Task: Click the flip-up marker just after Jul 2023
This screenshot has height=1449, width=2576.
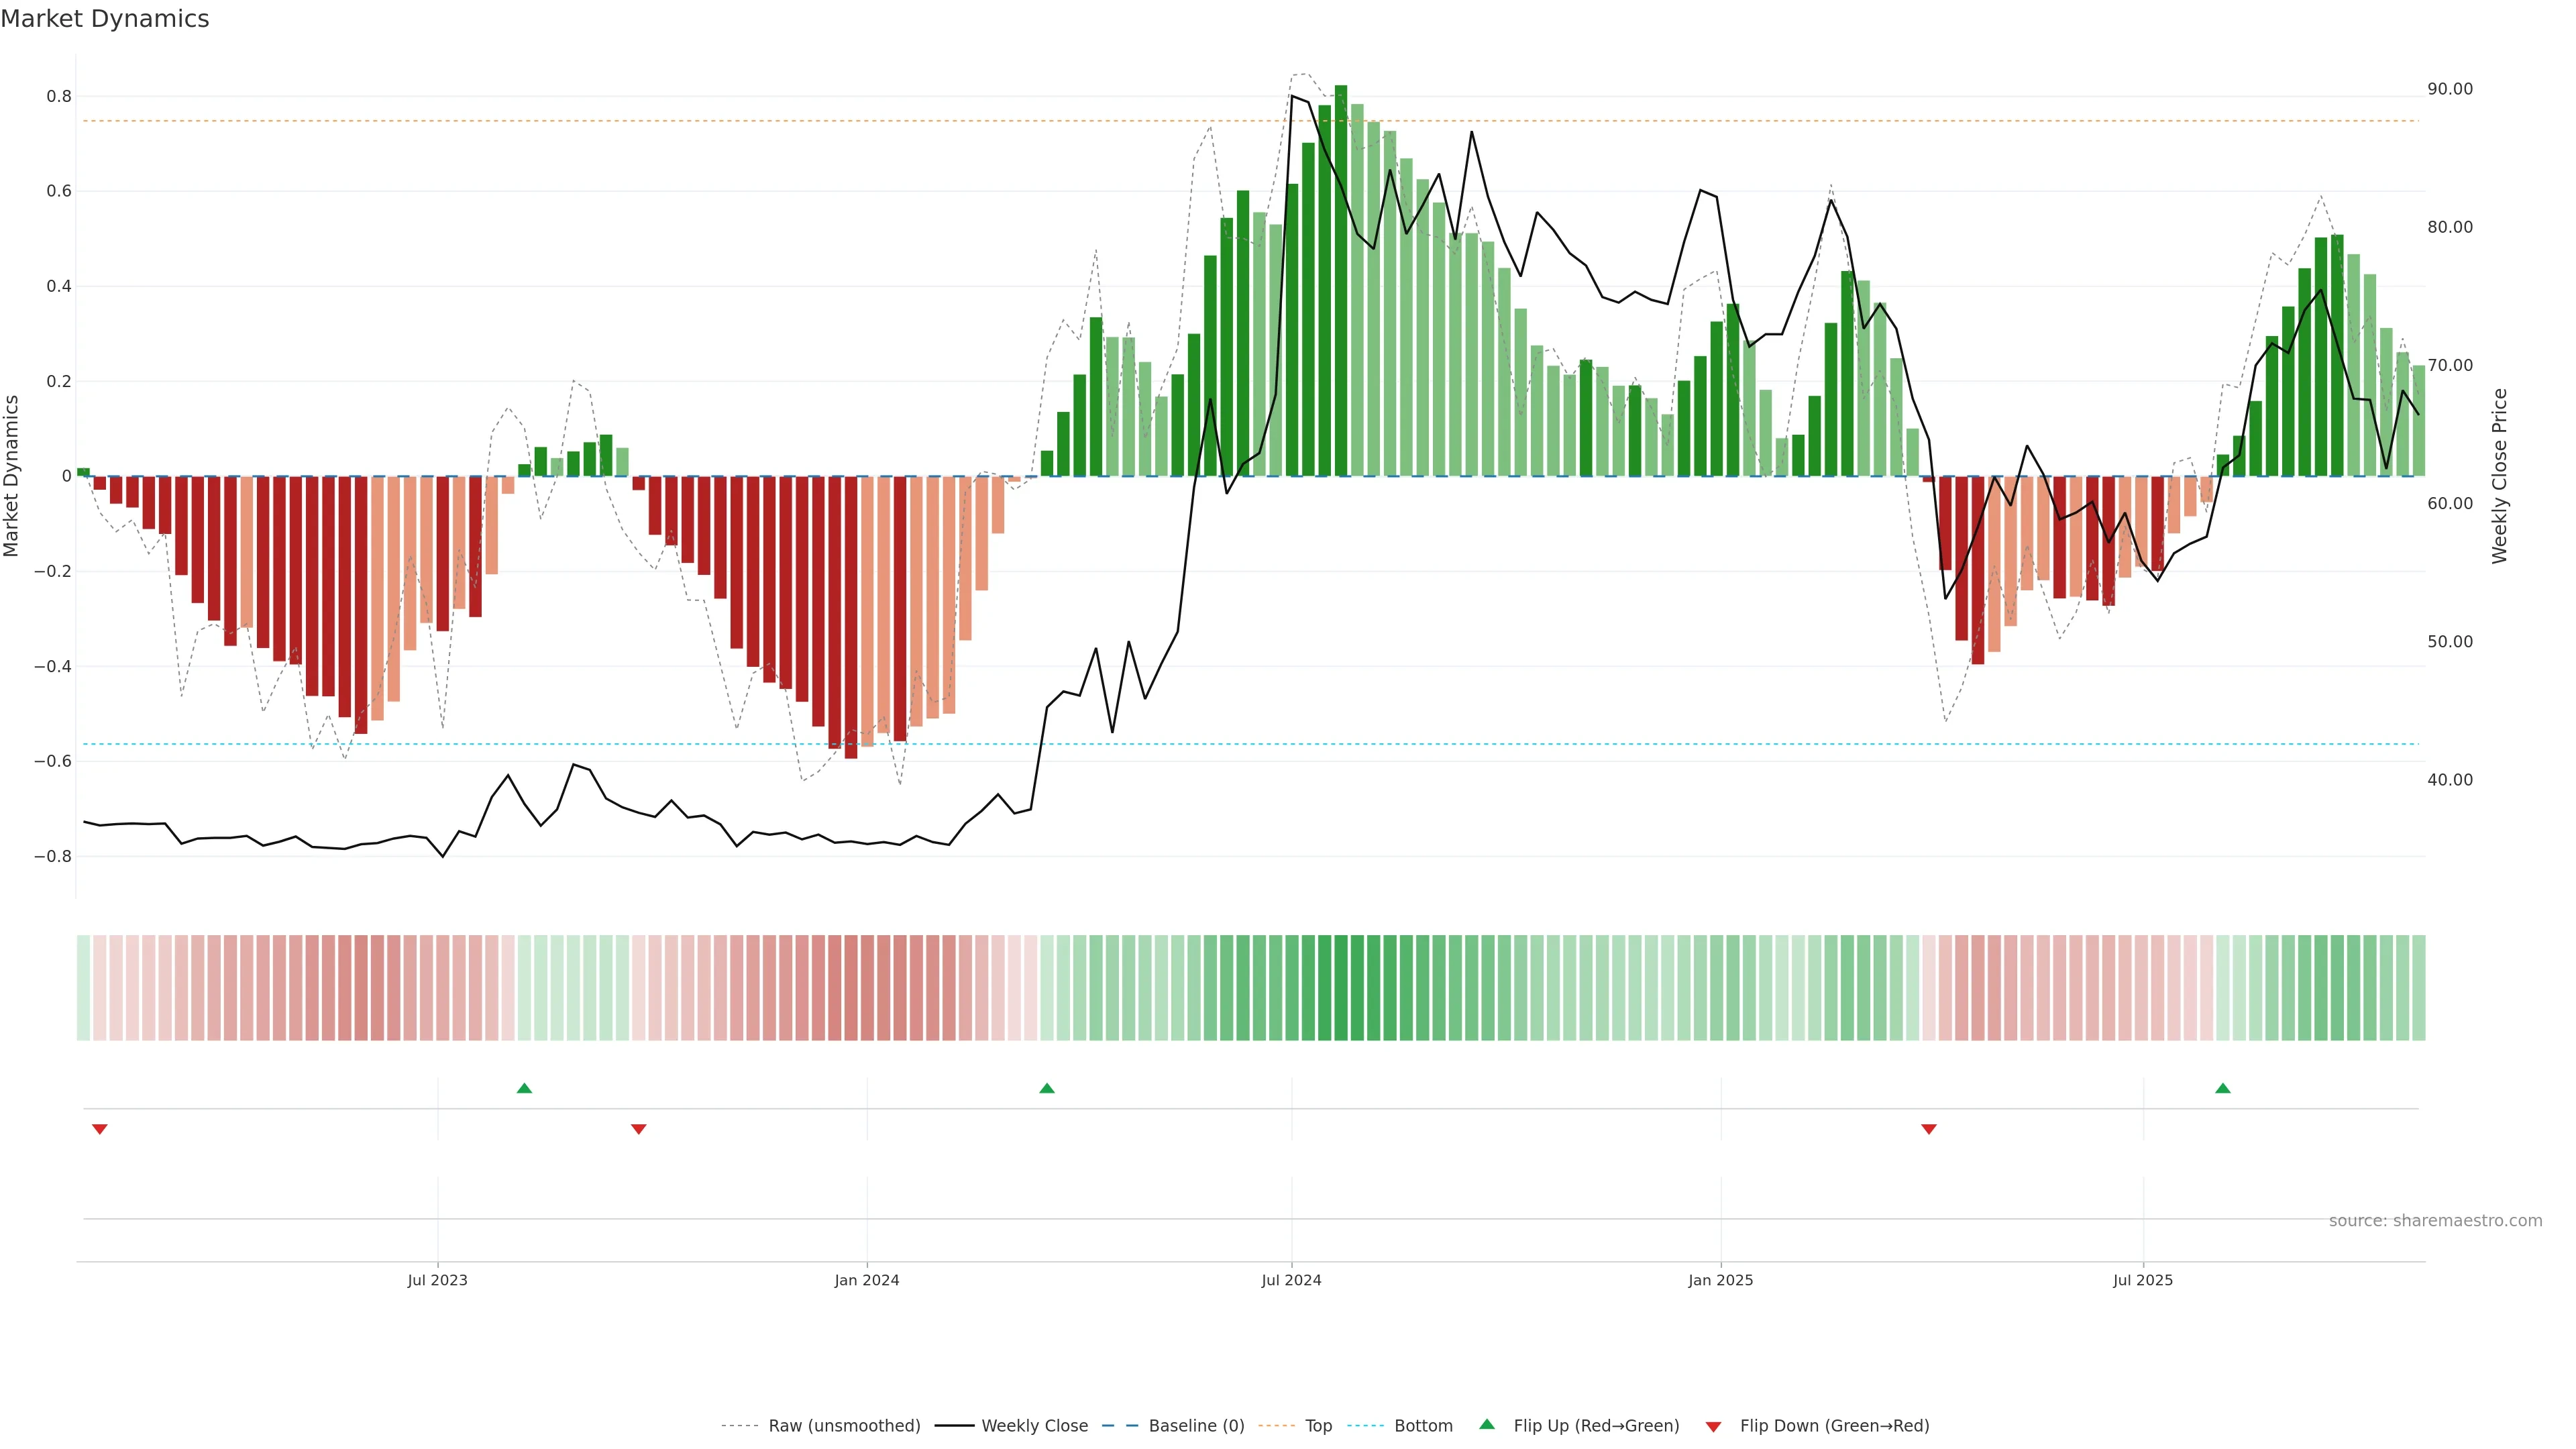Action: pyautogui.click(x=524, y=1088)
